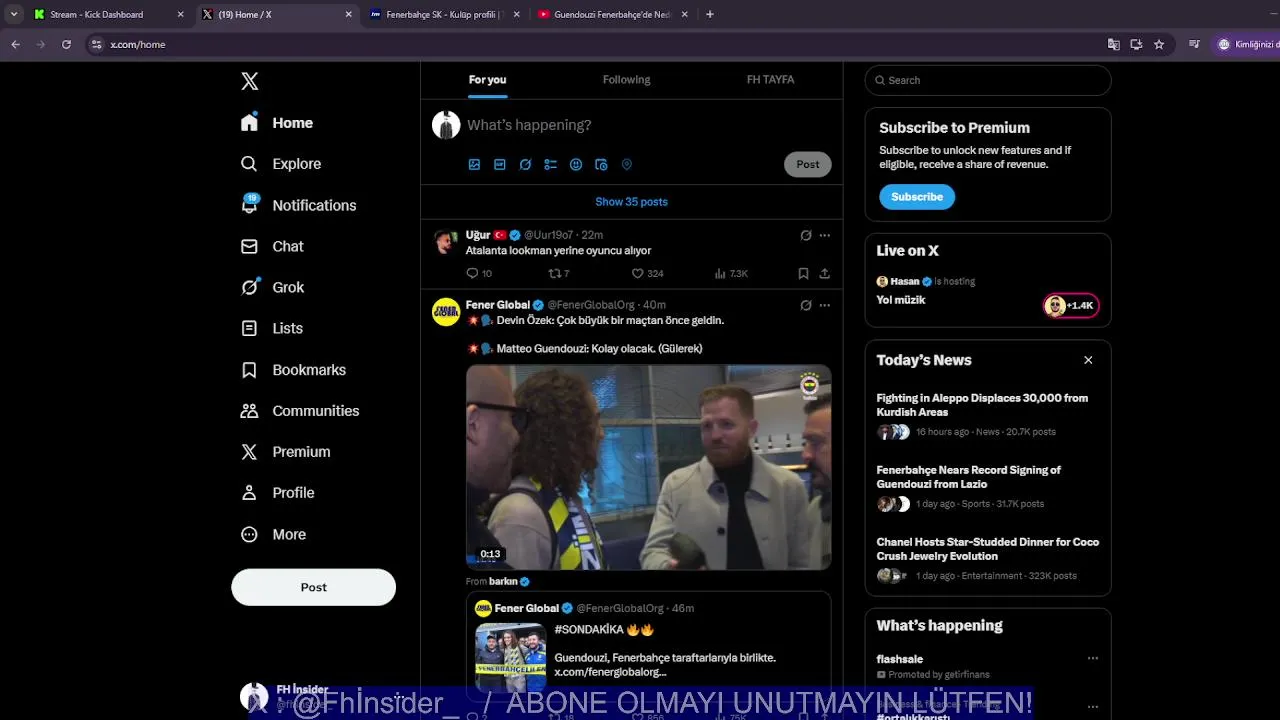Open Communities in the sidebar

click(x=300, y=411)
